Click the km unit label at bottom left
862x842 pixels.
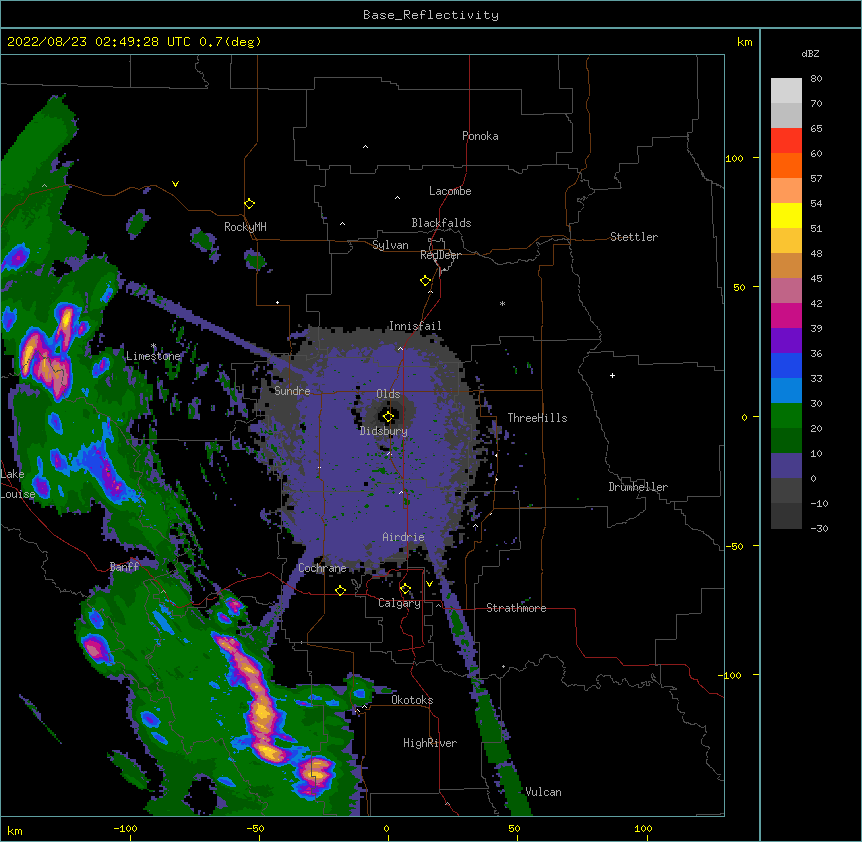click(15, 831)
